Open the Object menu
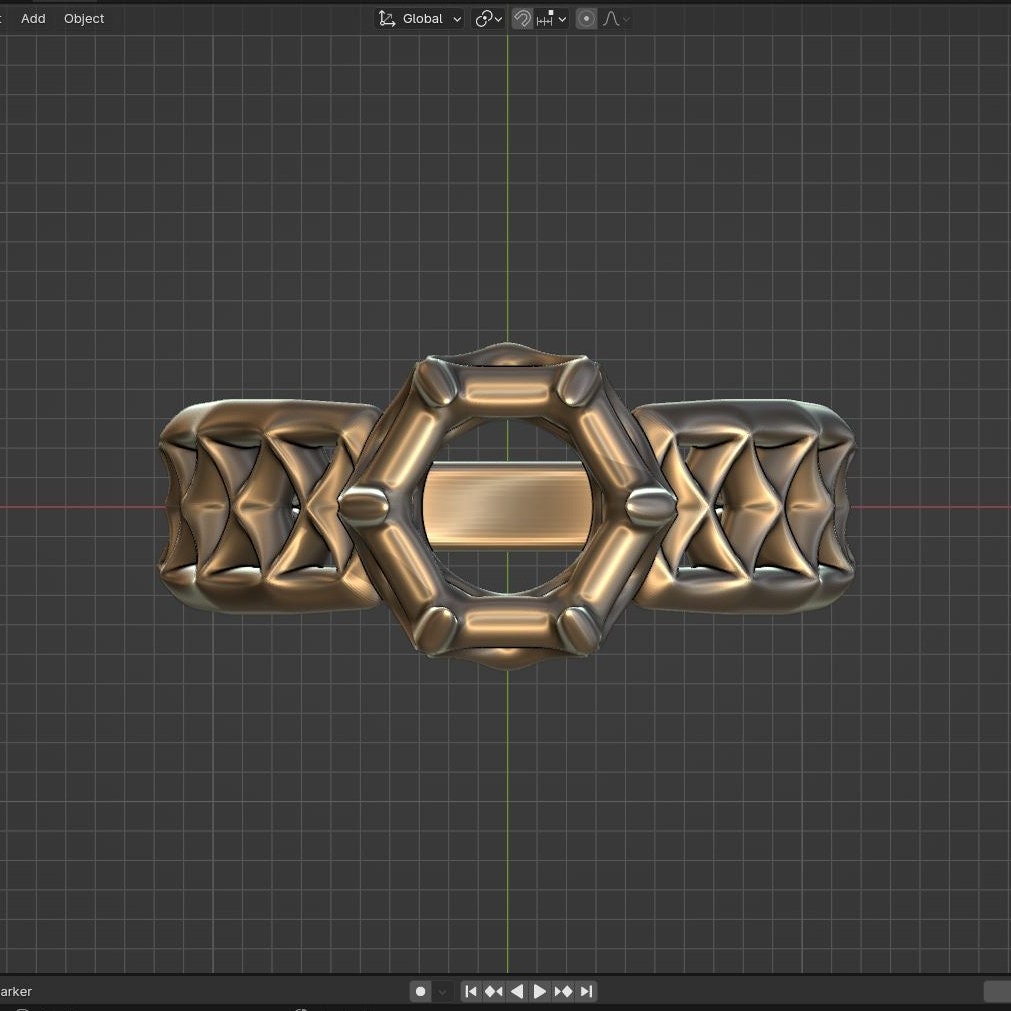This screenshot has height=1011, width=1011. pos(84,19)
